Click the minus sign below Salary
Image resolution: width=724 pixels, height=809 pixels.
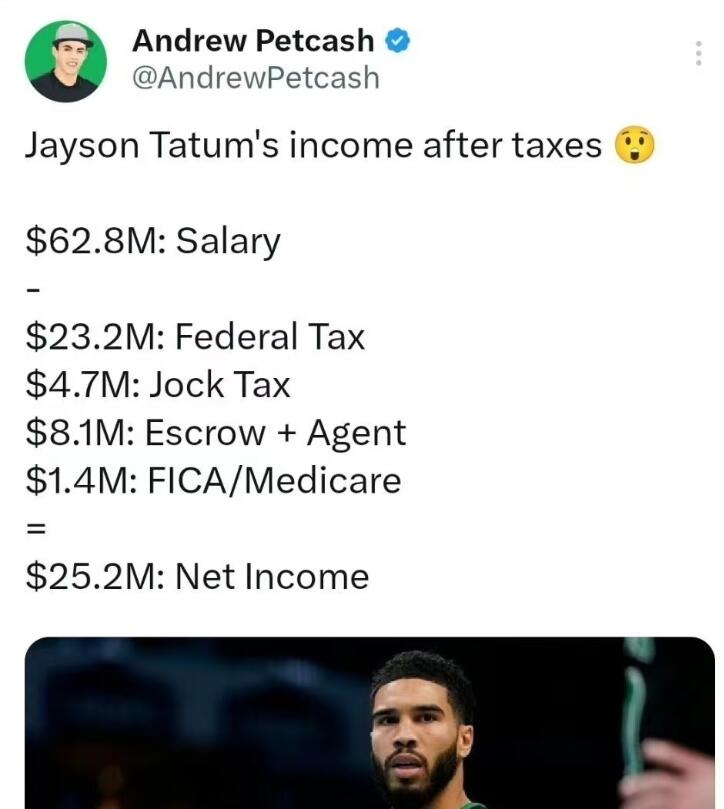[32, 291]
